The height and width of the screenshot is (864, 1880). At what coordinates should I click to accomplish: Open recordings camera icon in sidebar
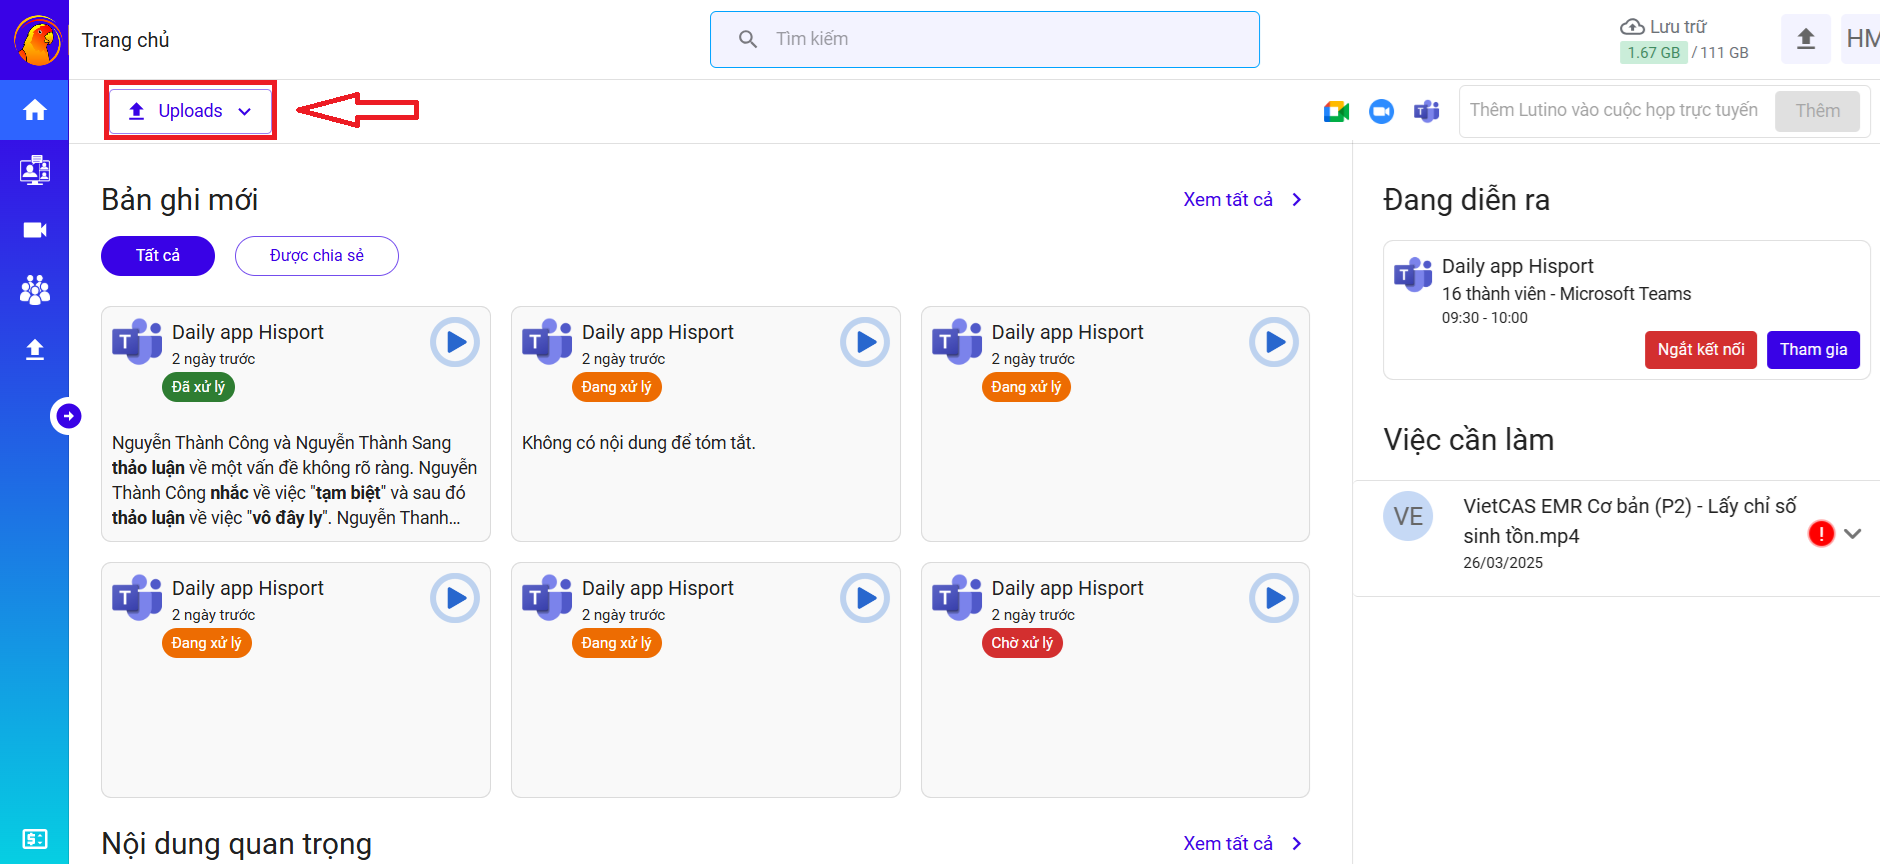click(x=35, y=230)
